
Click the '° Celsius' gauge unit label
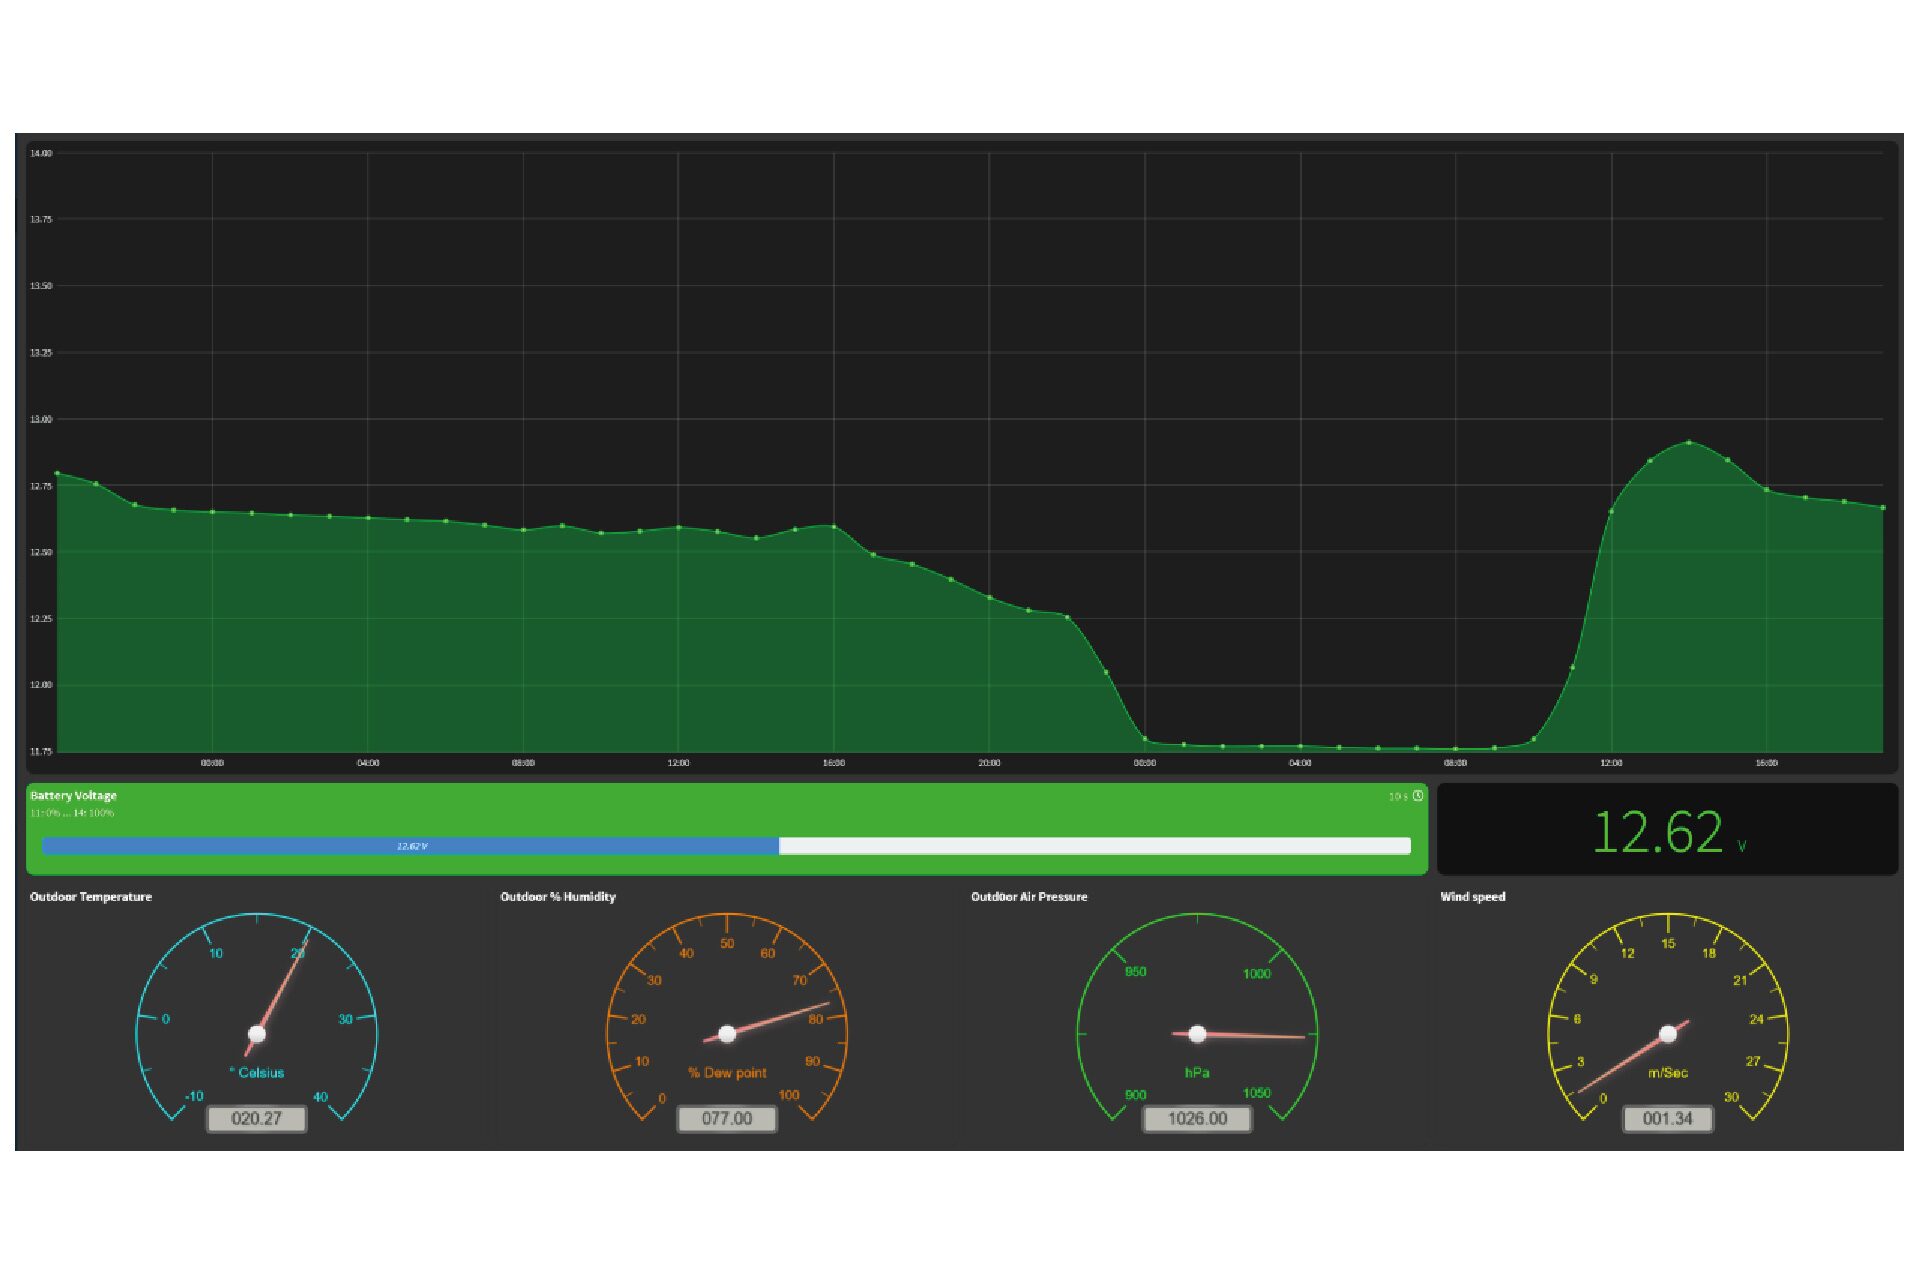pos(257,1073)
